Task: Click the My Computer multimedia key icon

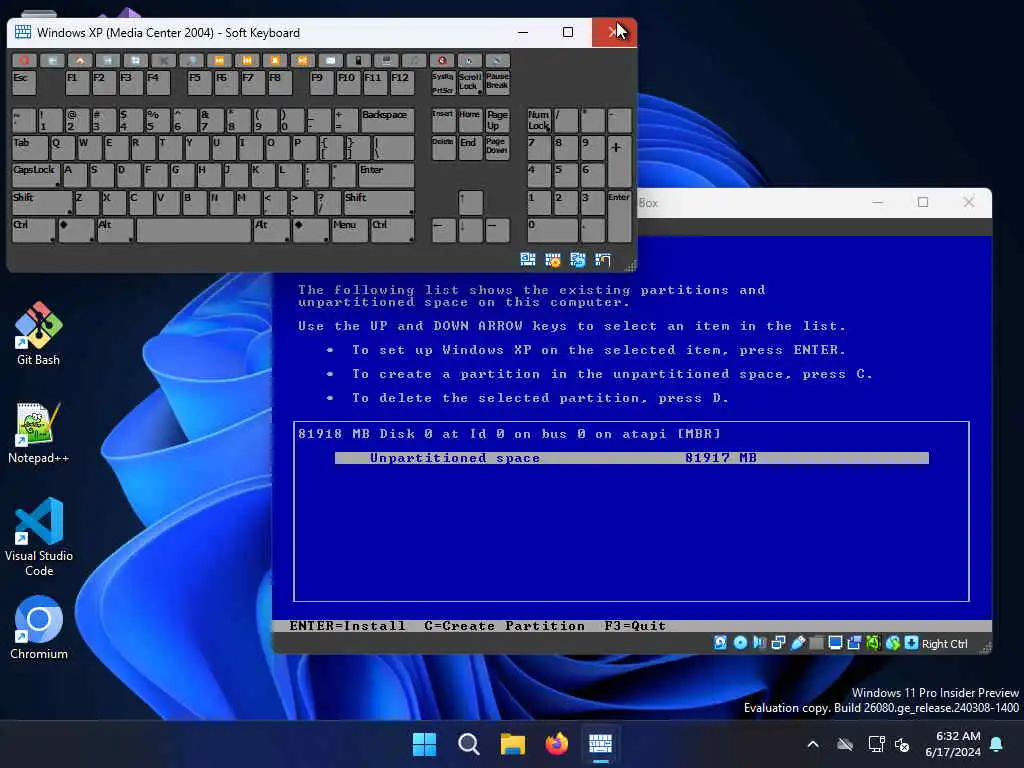Action: 386,60
